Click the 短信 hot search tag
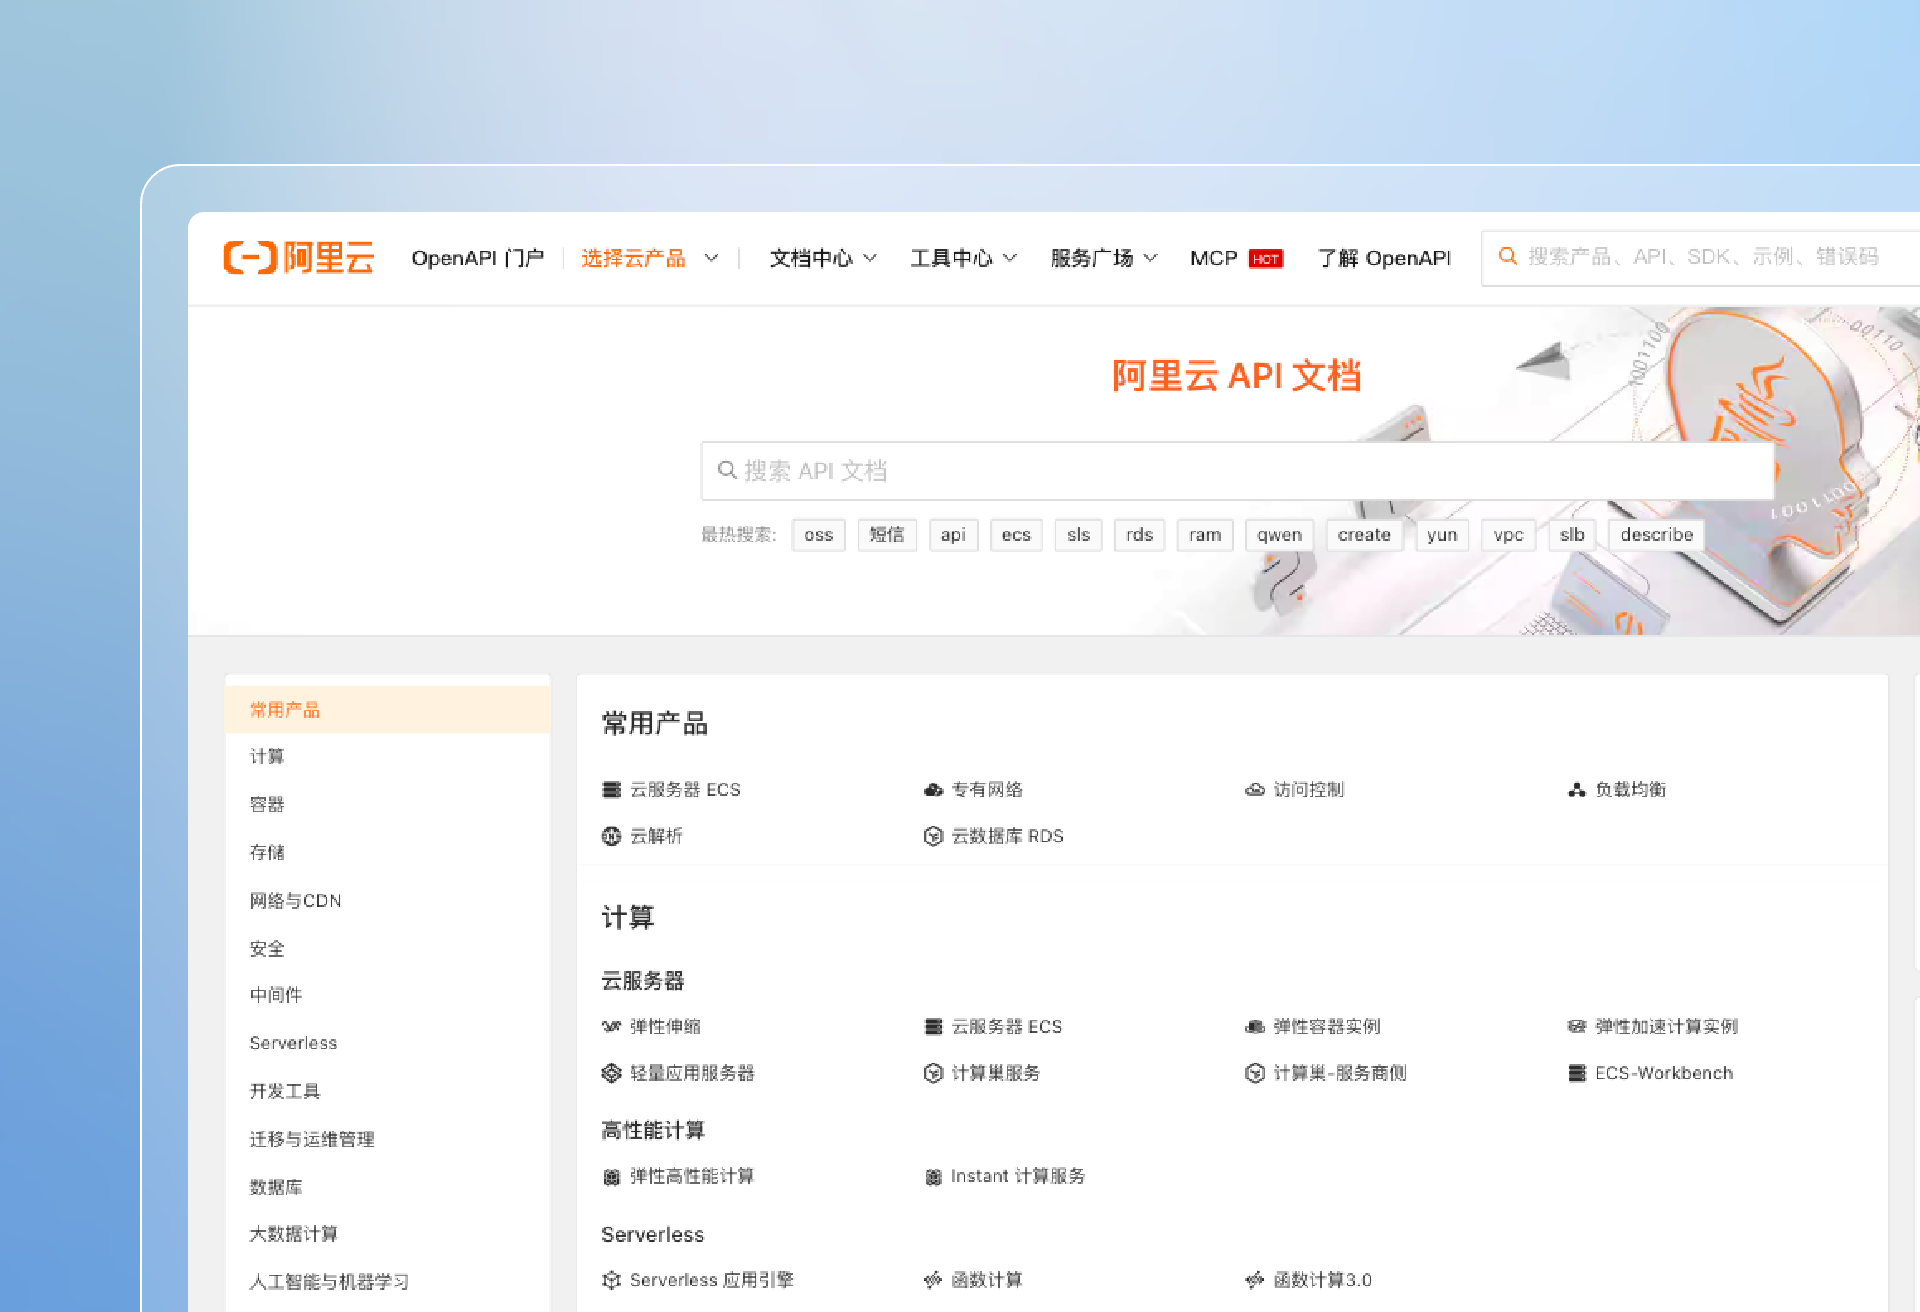Image resolution: width=1920 pixels, height=1312 pixels. [x=887, y=535]
